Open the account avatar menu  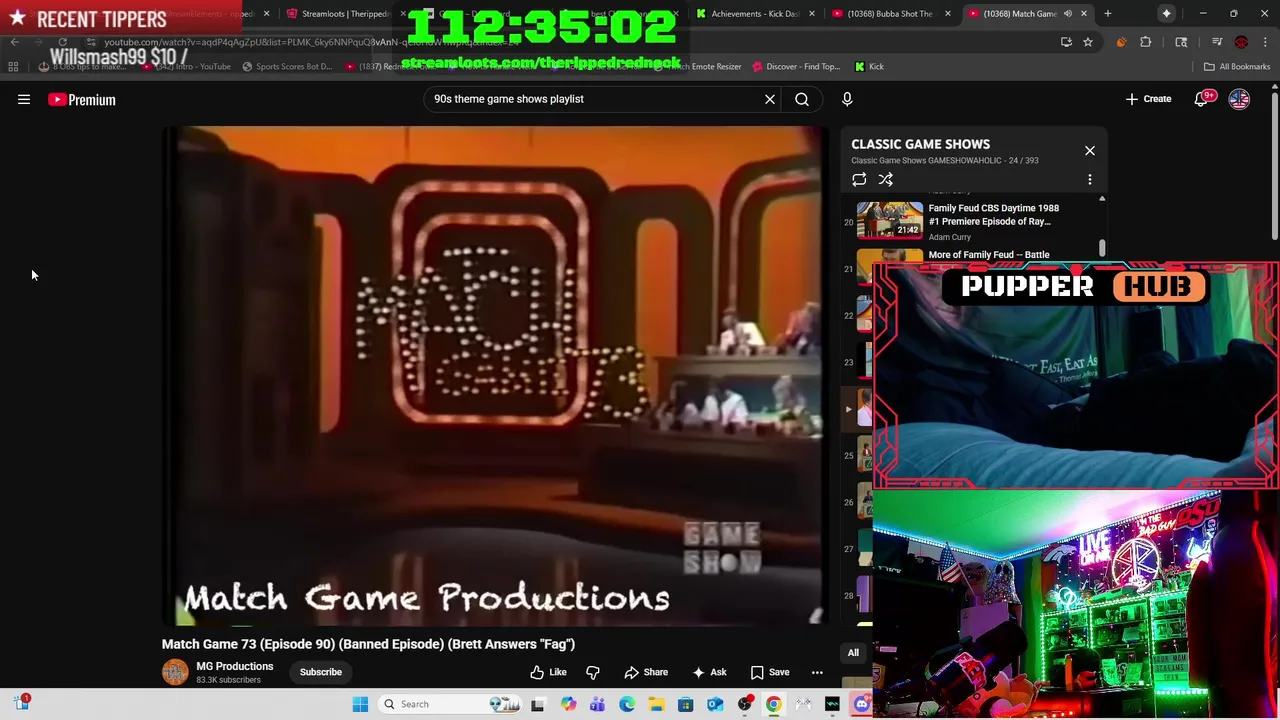pos(1239,99)
